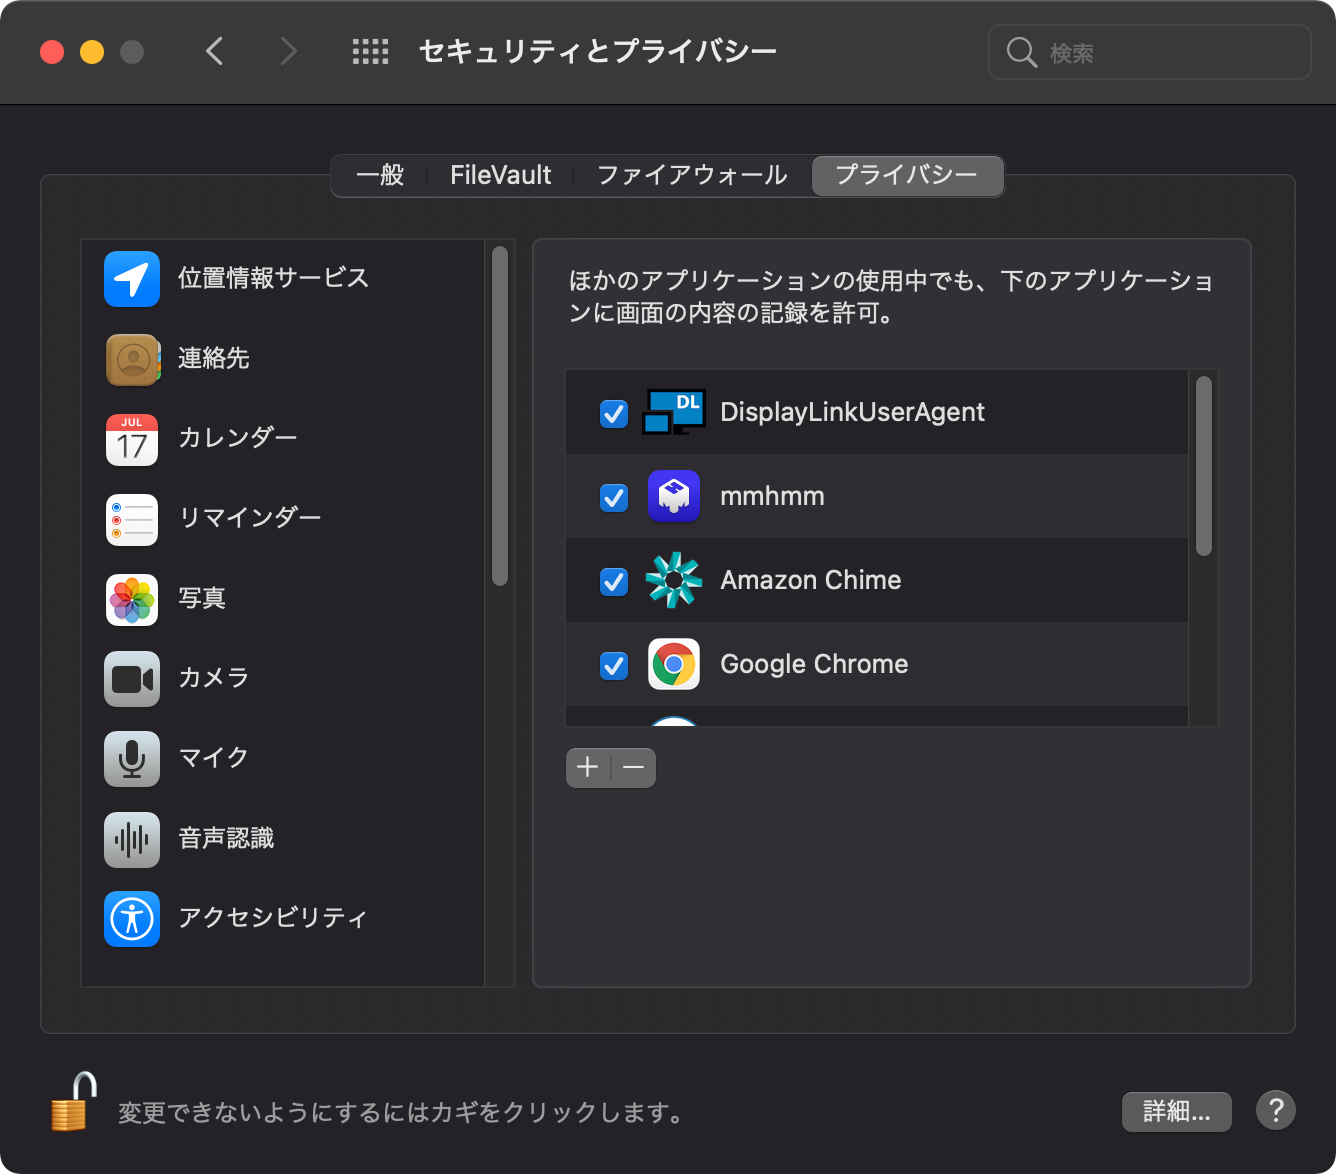The width and height of the screenshot is (1336, 1174).
Task: Uncheck DisplayLinkUserAgent screen recording permission
Action: click(614, 413)
